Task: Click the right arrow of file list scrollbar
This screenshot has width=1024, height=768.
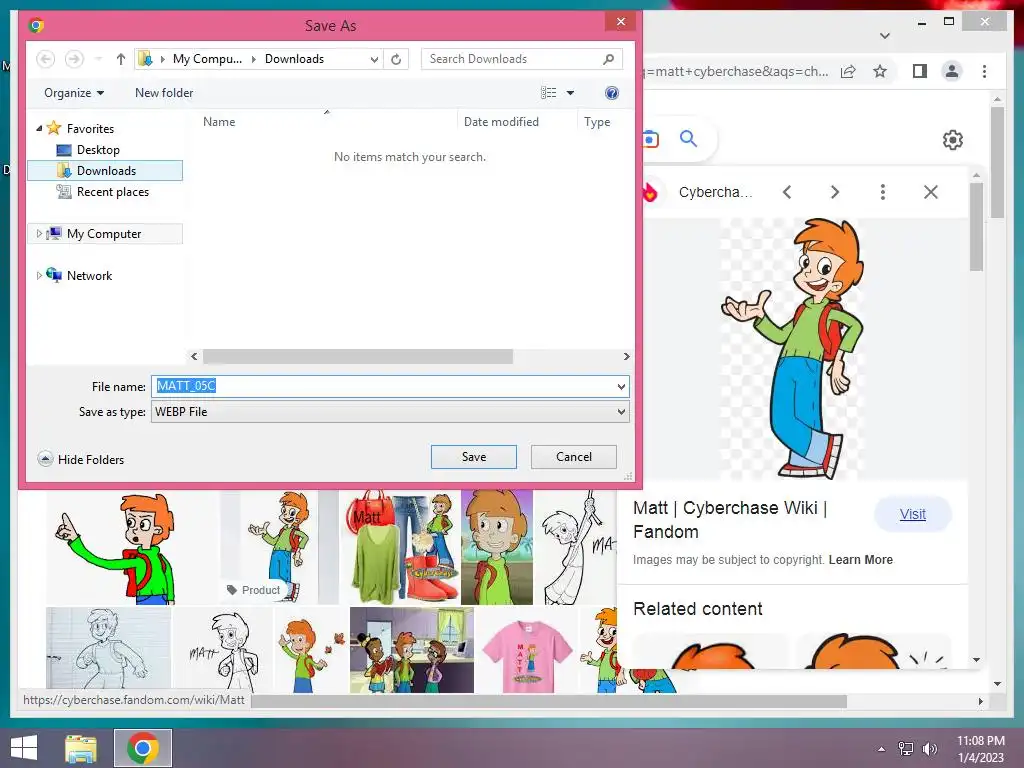Action: 626,357
